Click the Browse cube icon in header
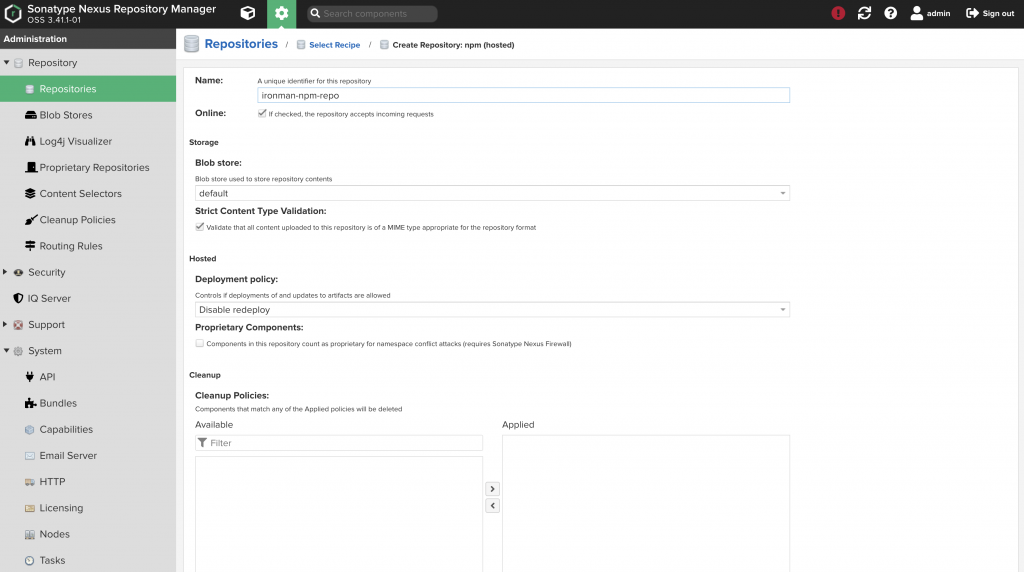The width and height of the screenshot is (1024, 572). pos(247,14)
